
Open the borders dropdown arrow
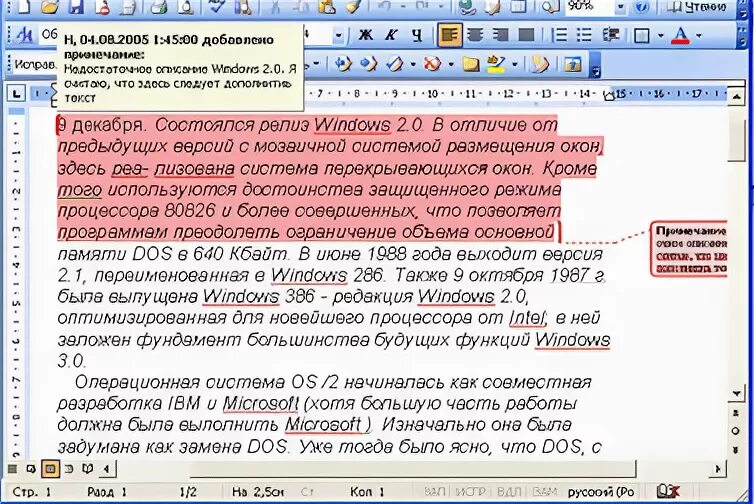point(661,36)
